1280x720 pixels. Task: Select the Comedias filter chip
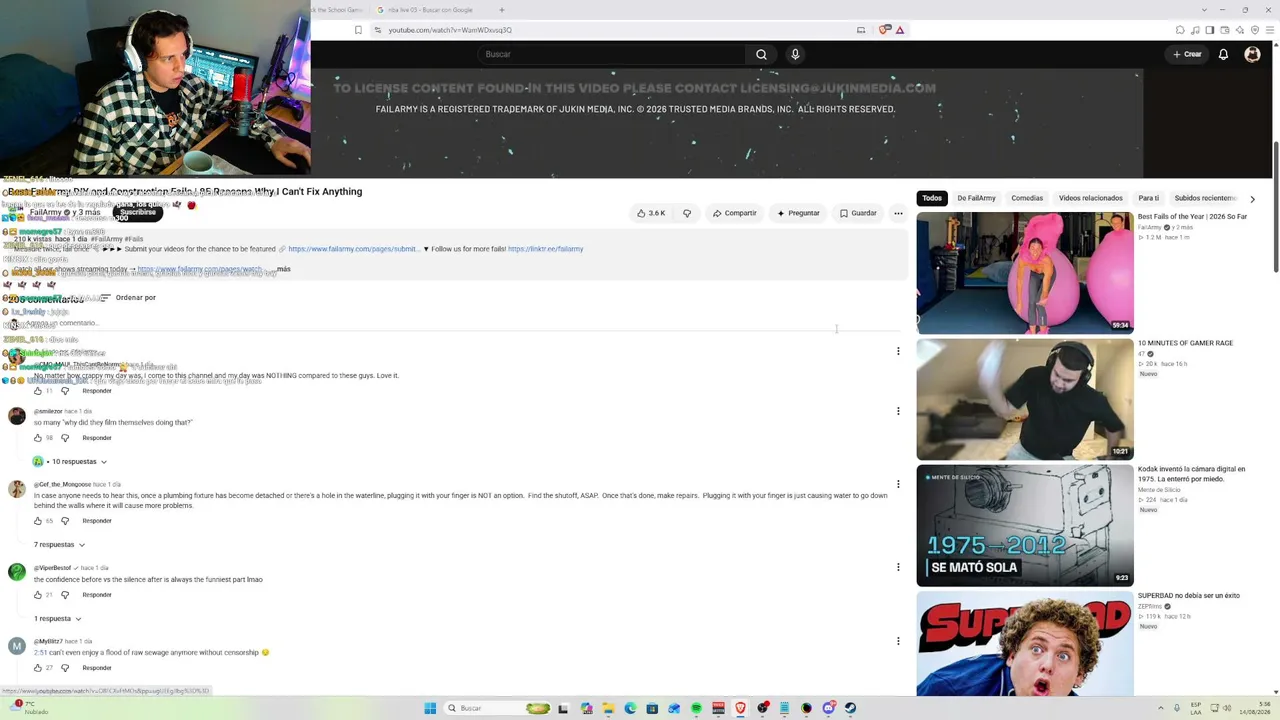pos(1027,198)
